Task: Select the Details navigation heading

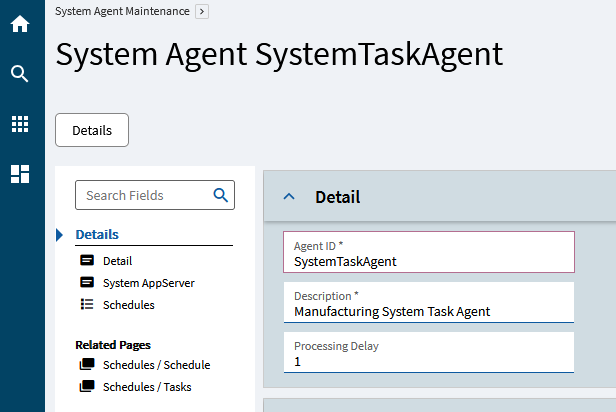Action: 97,234
